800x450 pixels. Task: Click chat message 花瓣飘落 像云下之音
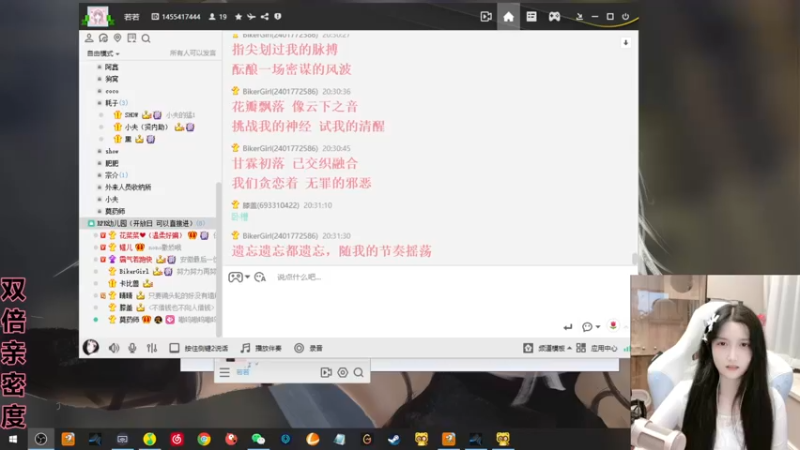pos(295,107)
